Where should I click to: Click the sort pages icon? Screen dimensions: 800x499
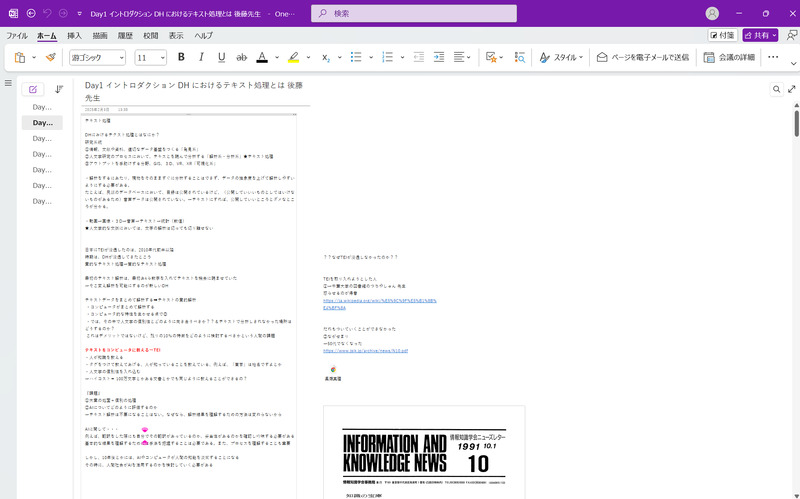point(59,89)
